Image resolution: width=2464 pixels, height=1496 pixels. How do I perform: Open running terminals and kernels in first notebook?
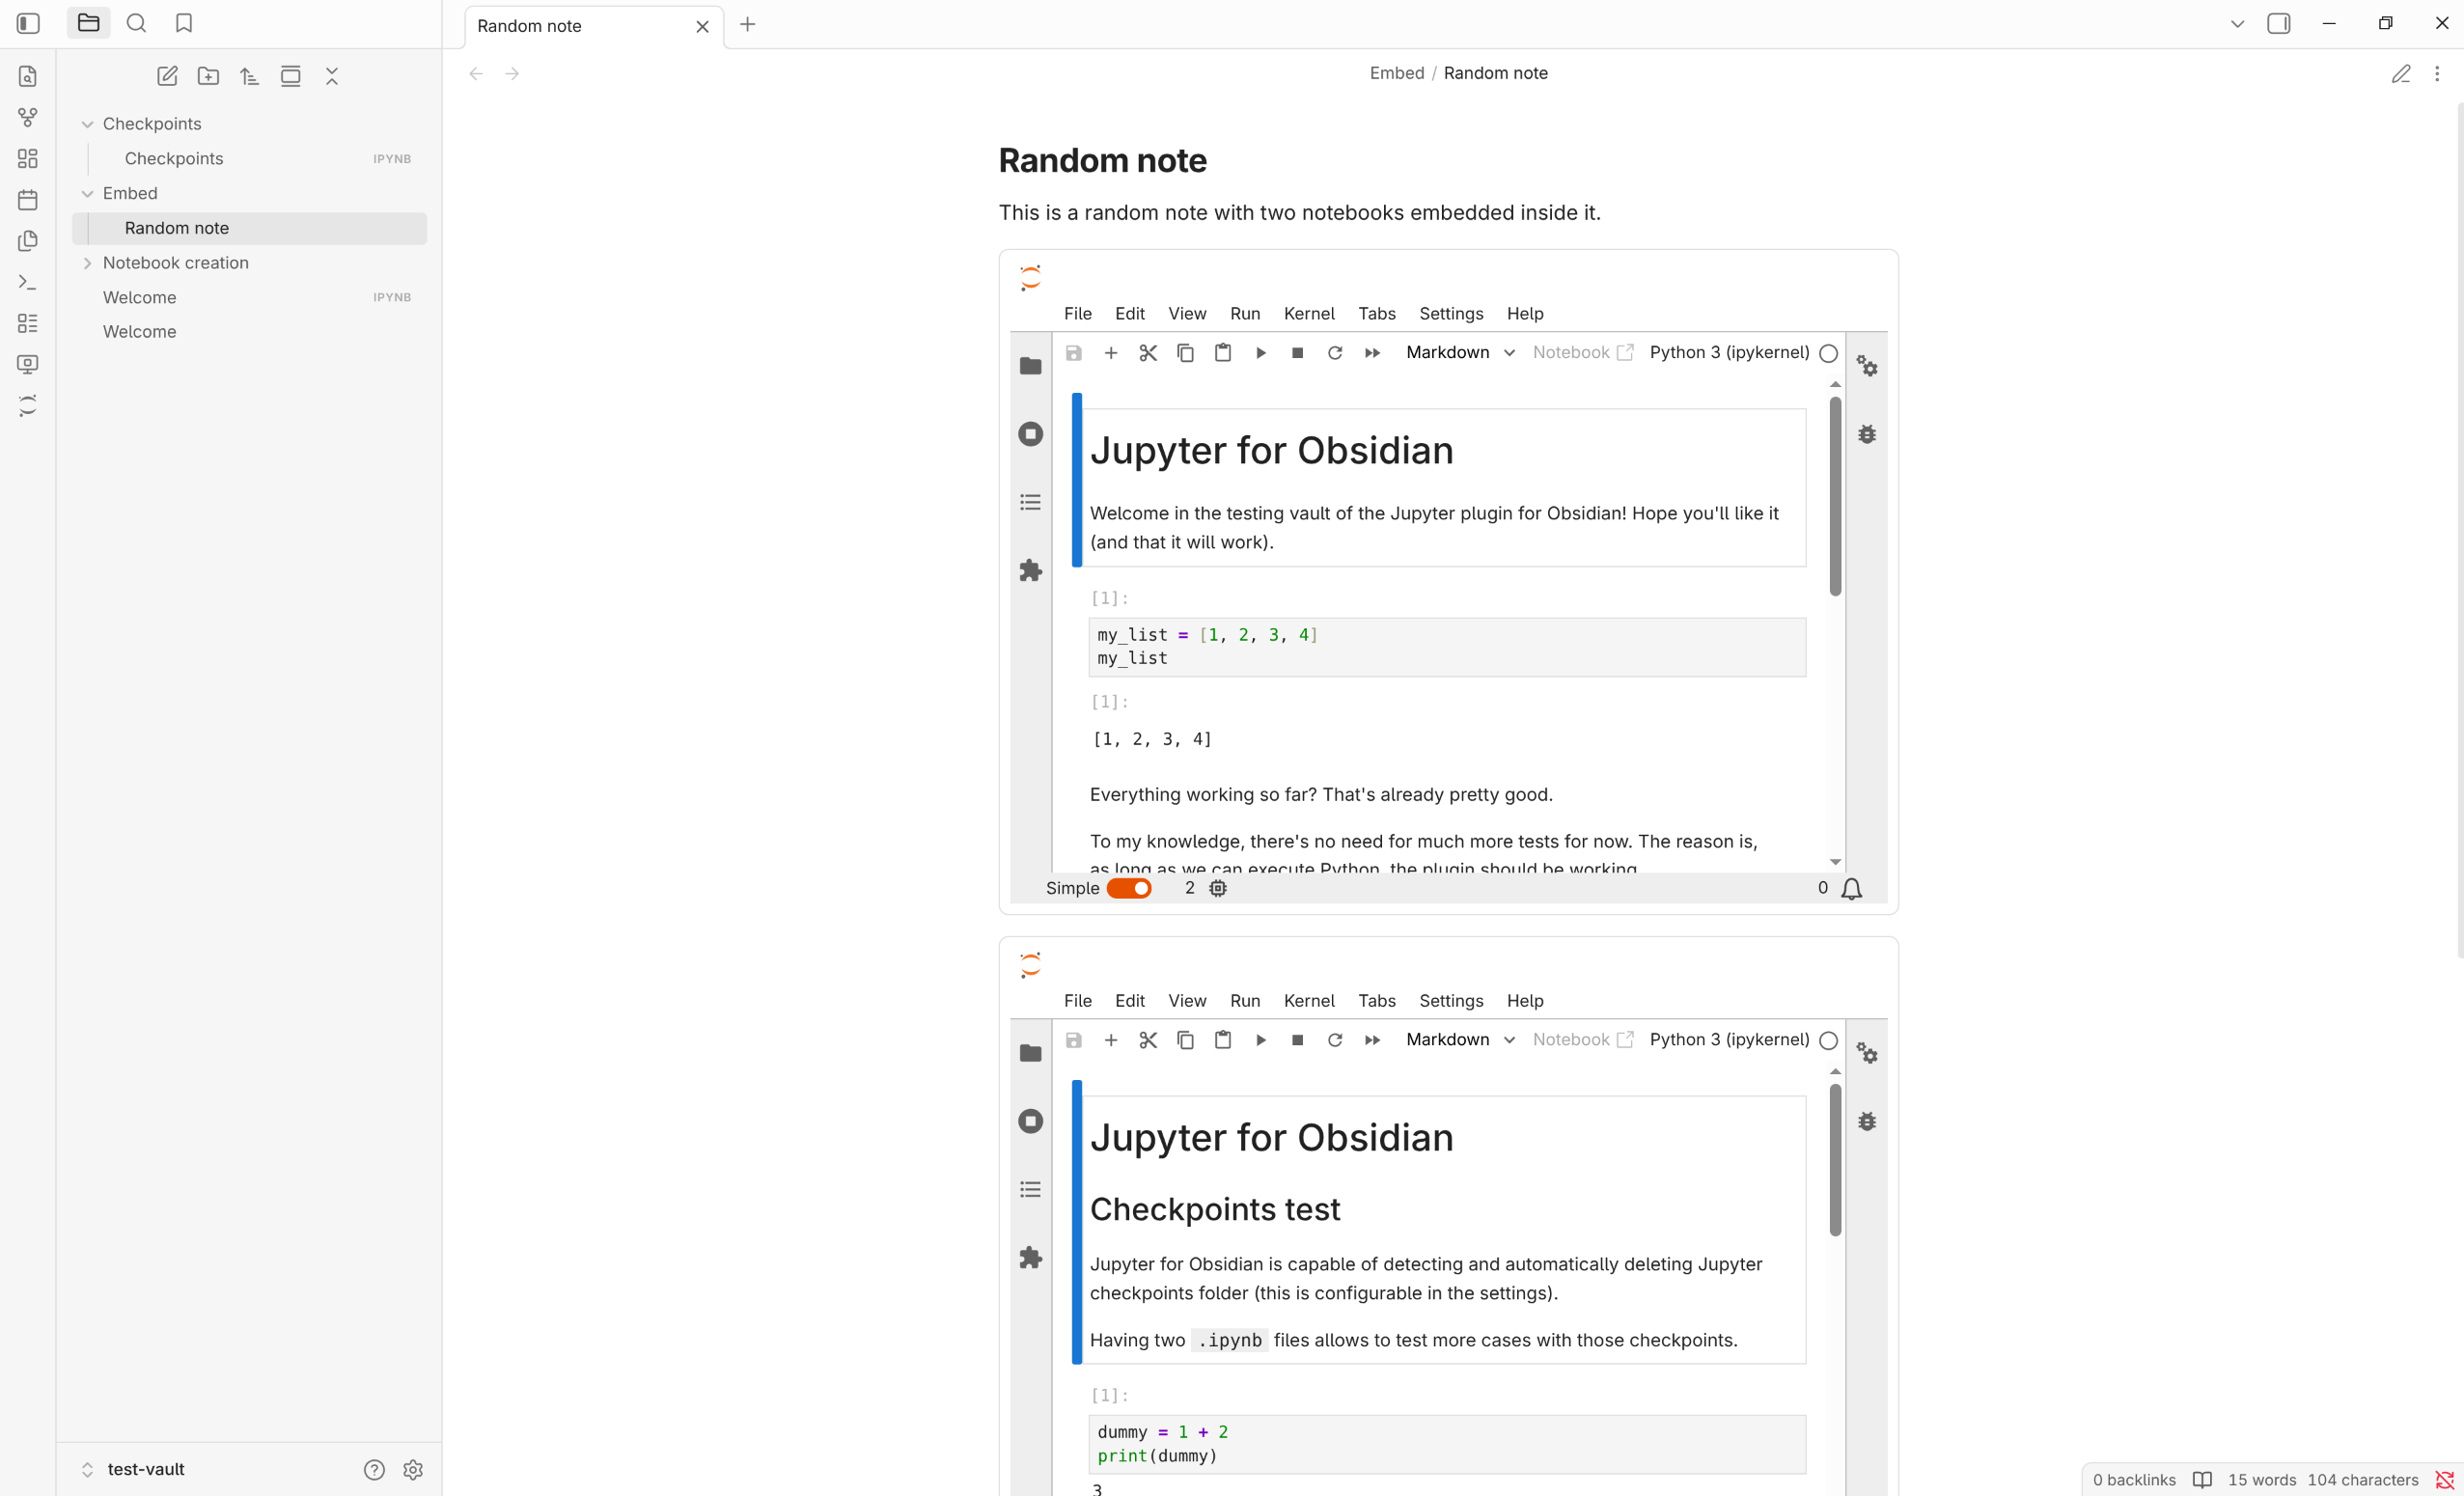click(x=1030, y=434)
